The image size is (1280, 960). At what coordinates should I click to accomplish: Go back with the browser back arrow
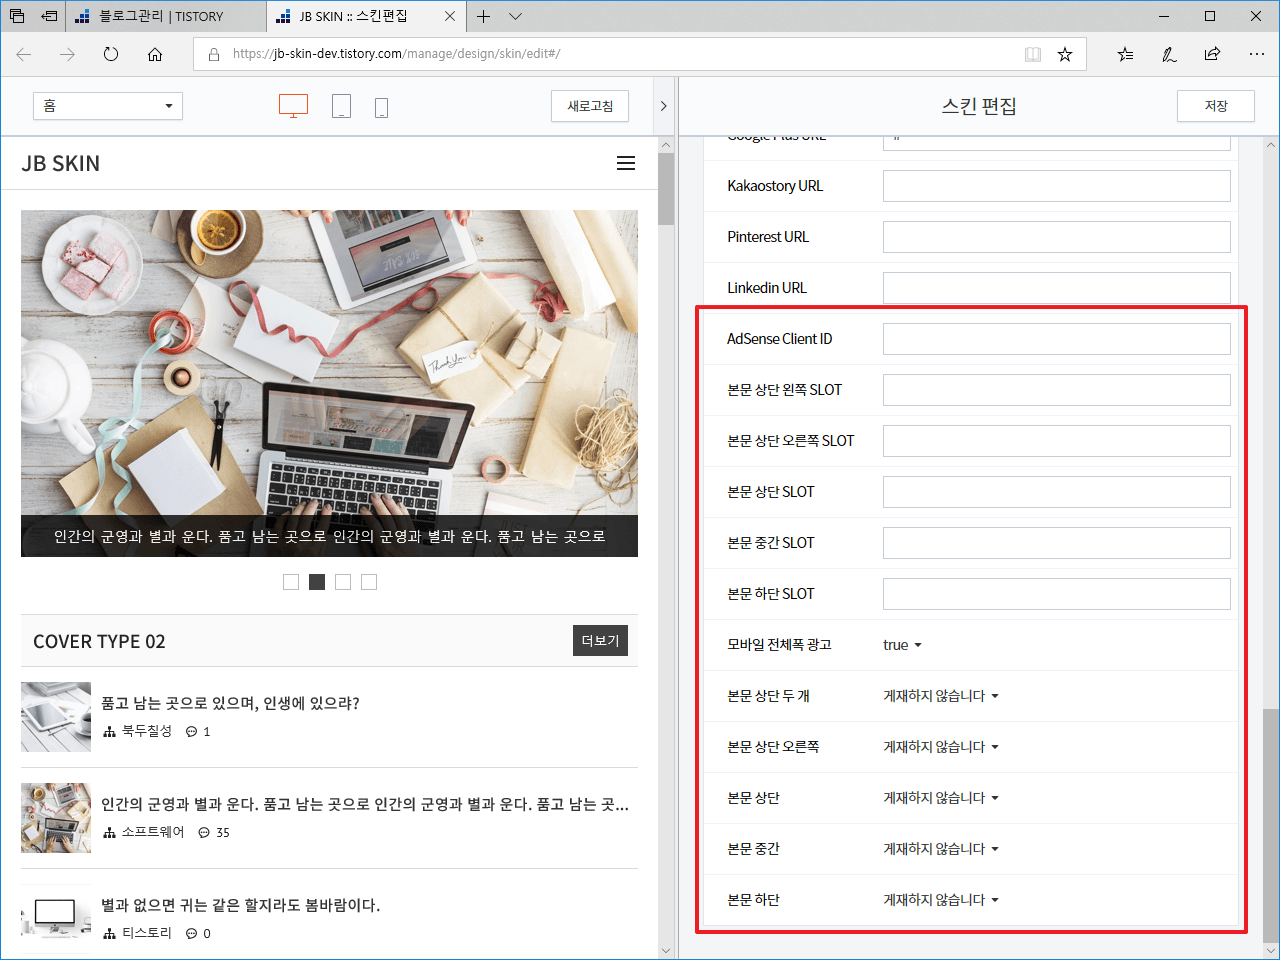[24, 54]
